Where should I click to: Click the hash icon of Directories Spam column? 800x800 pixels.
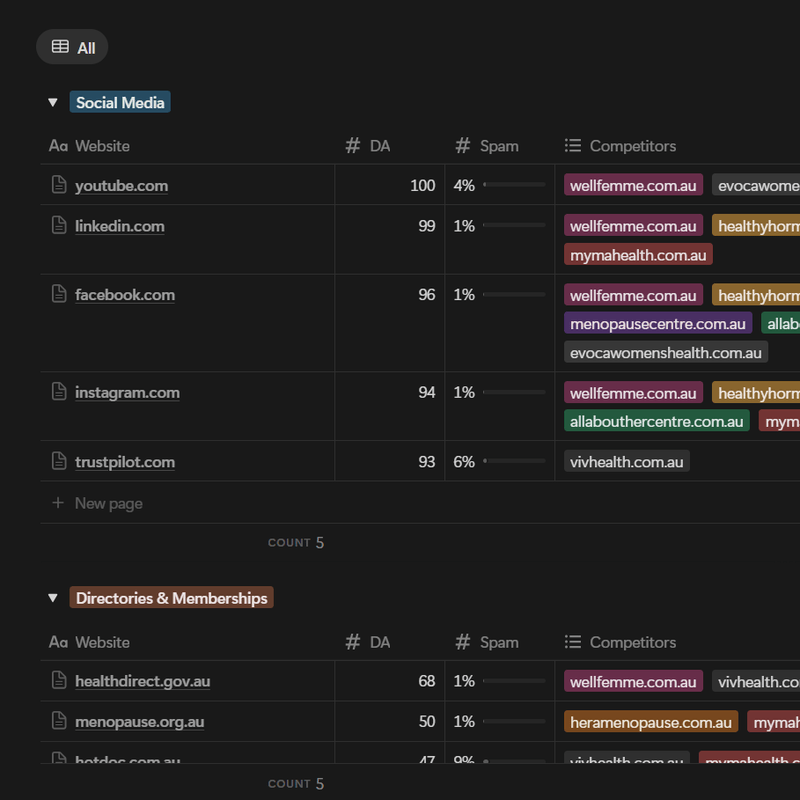(463, 642)
